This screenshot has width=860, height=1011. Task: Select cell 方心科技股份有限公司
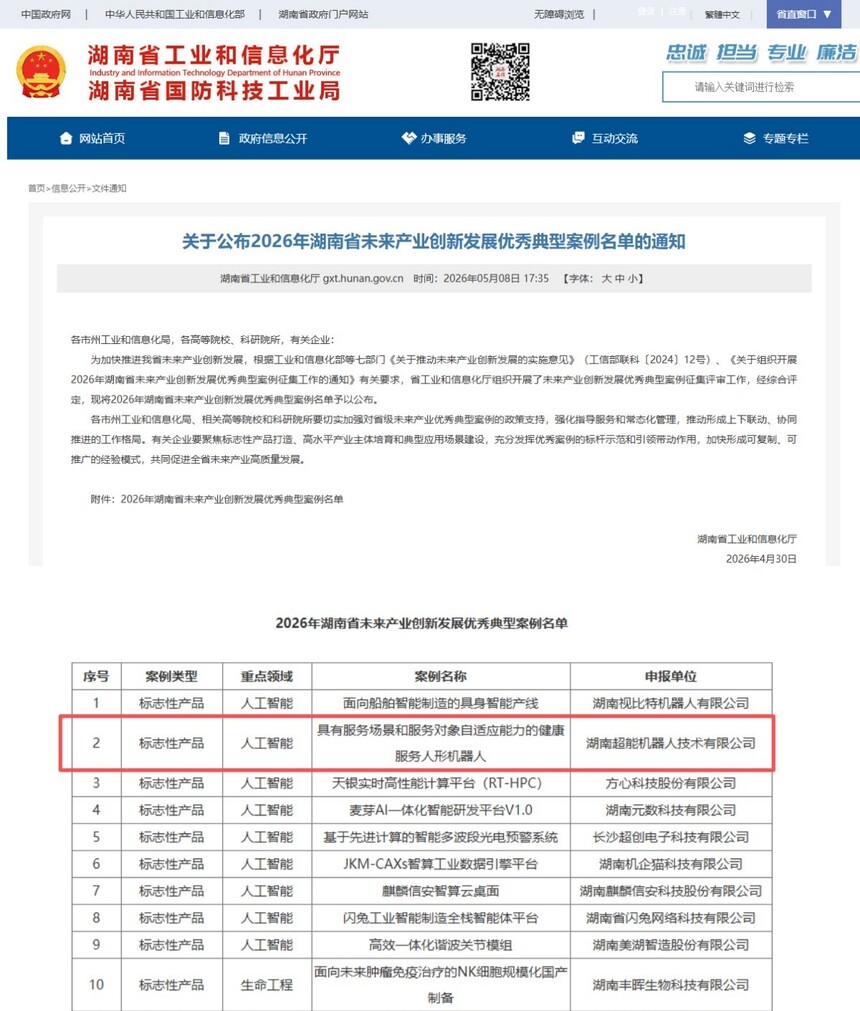[x=670, y=783]
